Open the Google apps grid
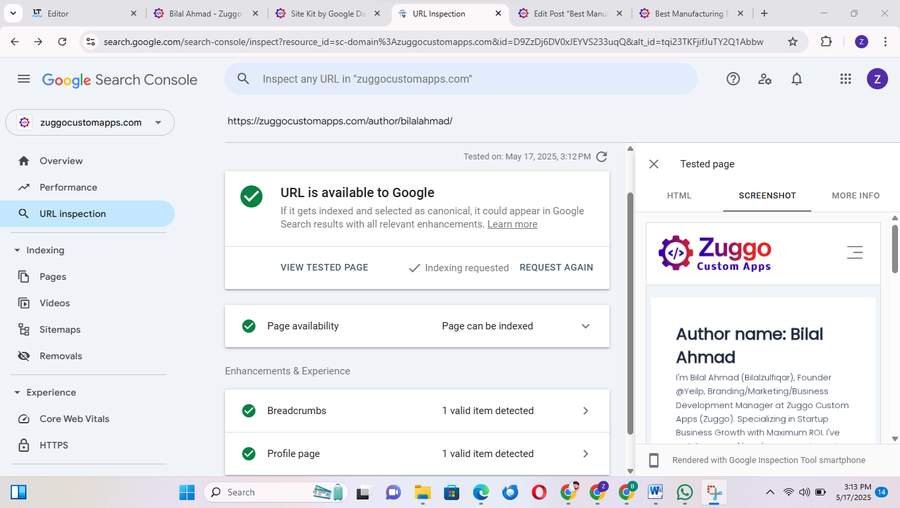This screenshot has width=900, height=508. coord(845,79)
